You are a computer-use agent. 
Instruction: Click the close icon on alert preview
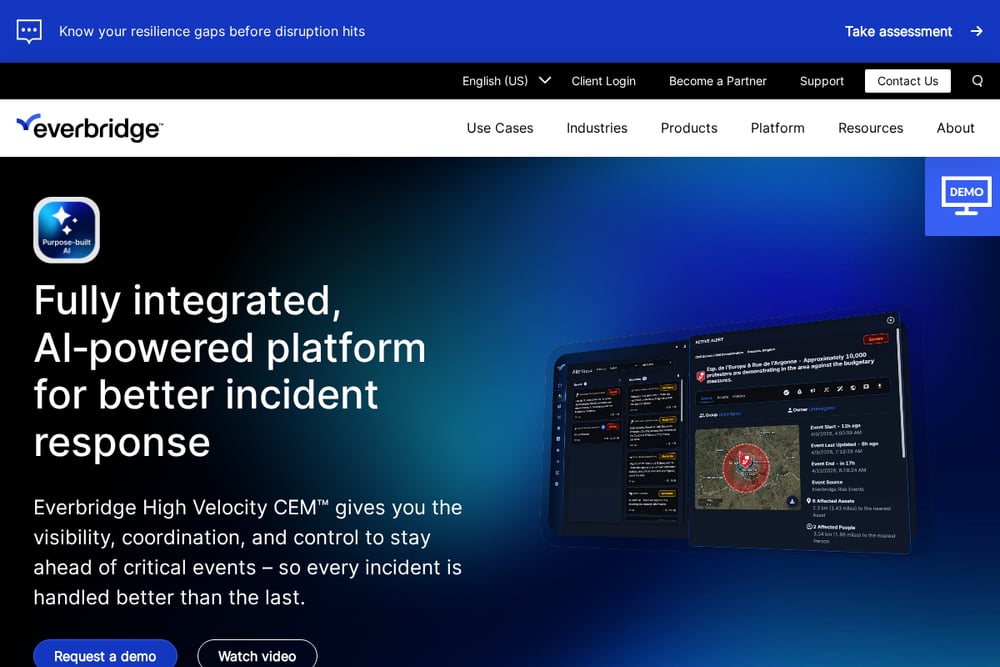(890, 320)
